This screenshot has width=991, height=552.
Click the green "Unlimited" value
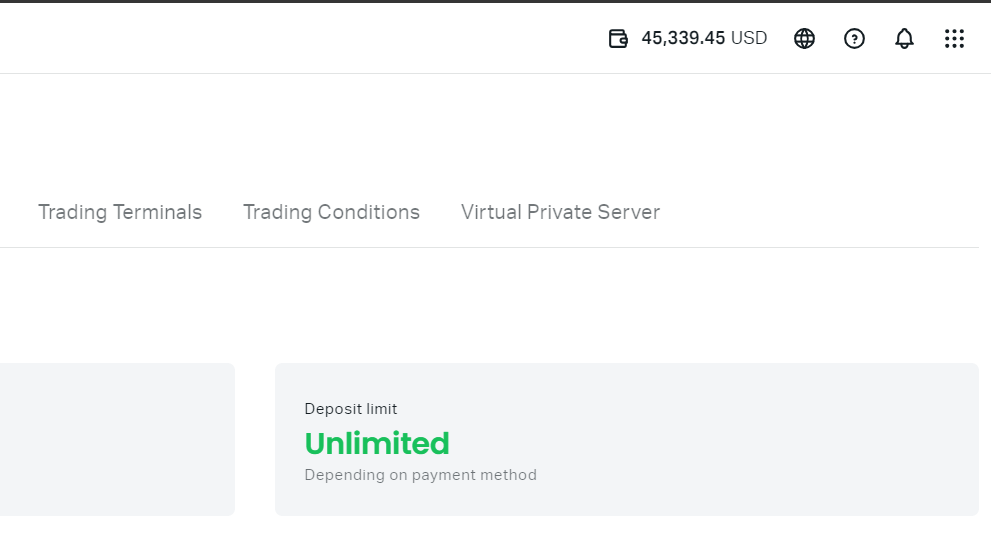coord(377,443)
